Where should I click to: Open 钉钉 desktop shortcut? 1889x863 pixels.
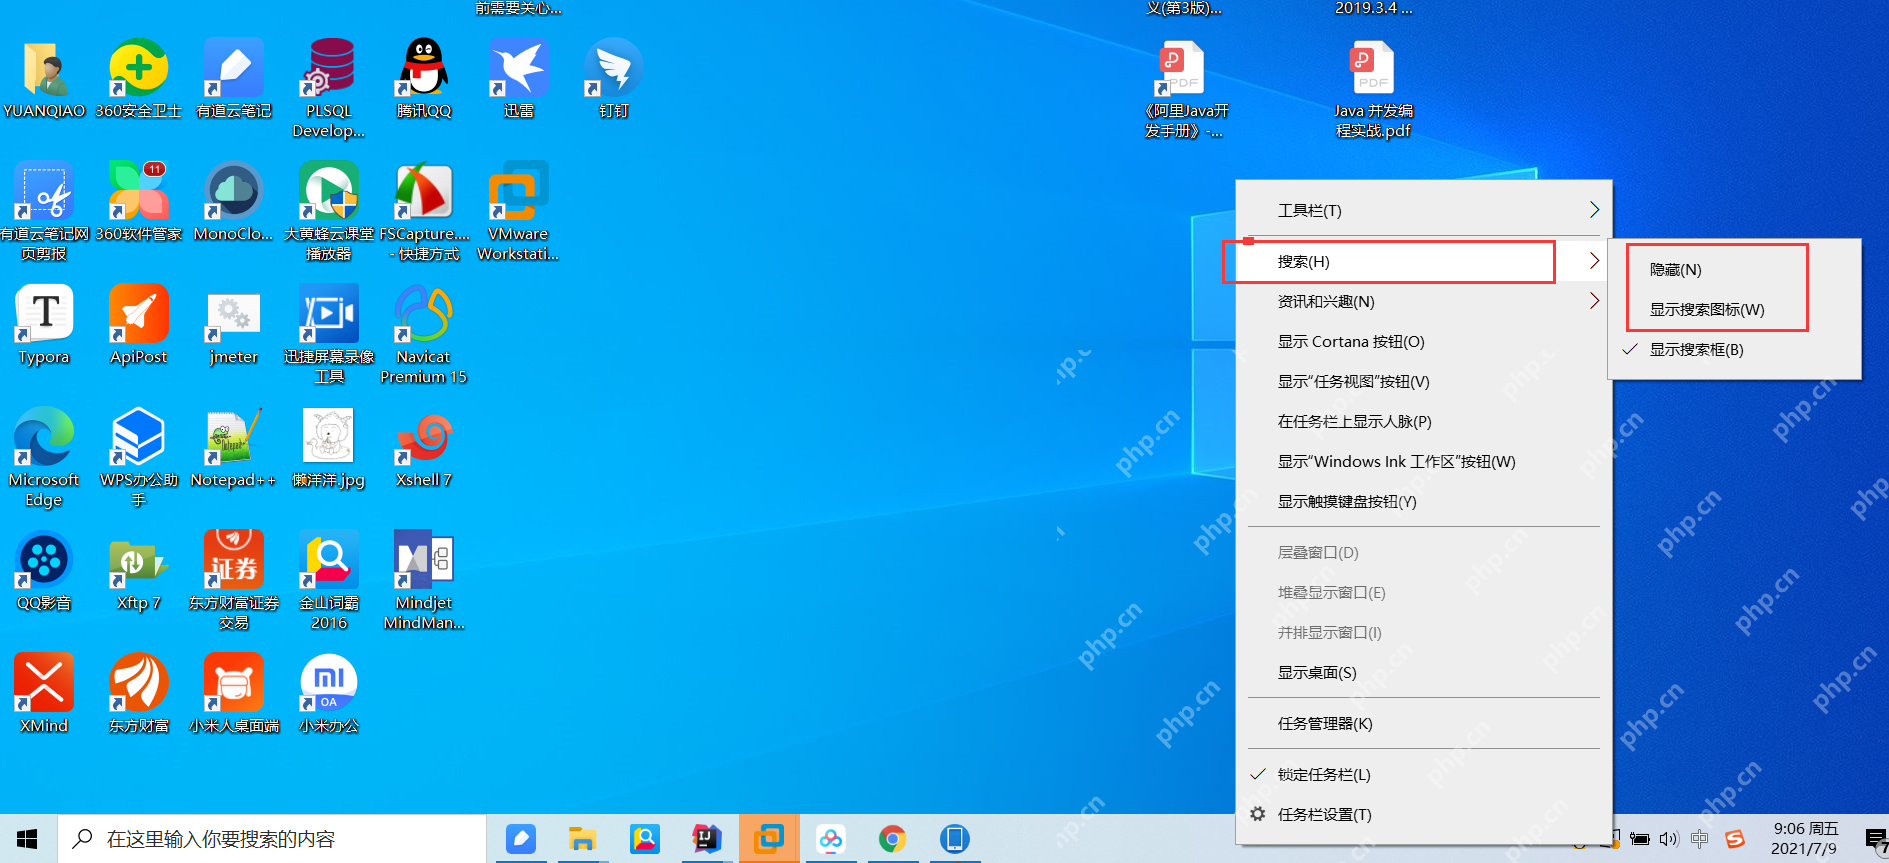(614, 68)
